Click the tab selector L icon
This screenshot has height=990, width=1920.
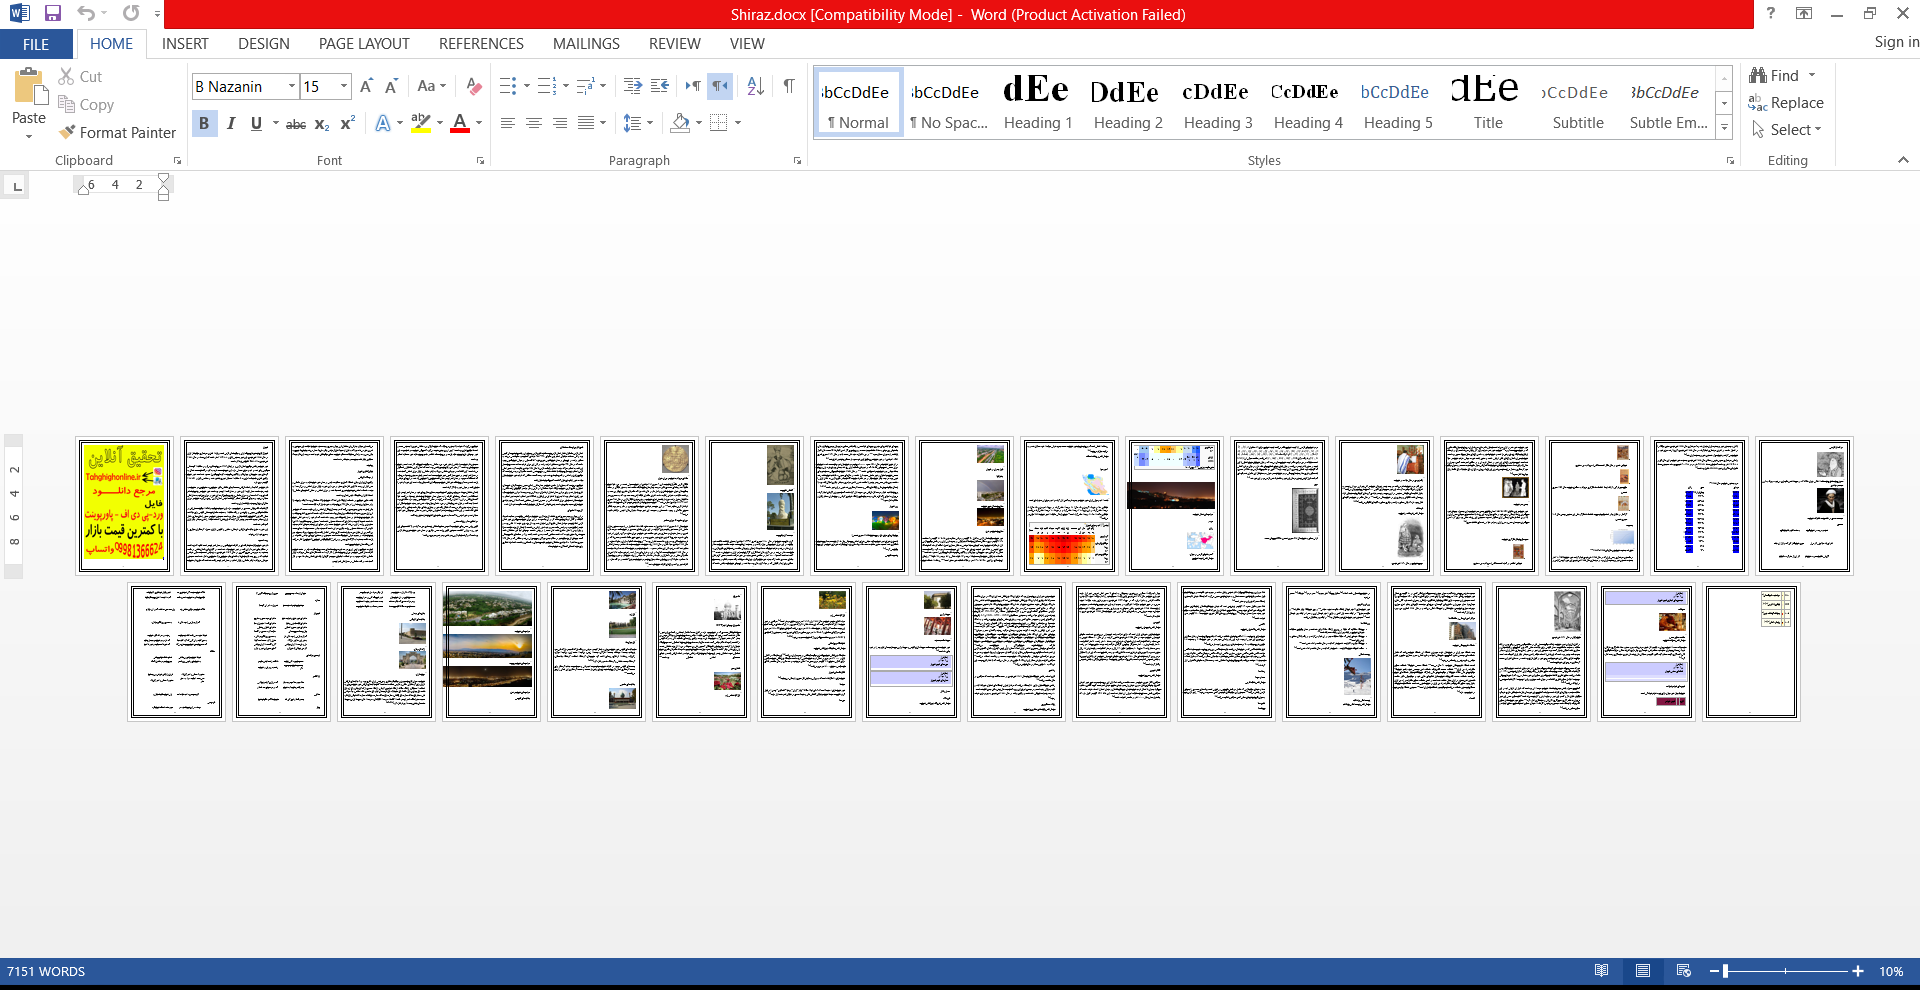pos(17,186)
